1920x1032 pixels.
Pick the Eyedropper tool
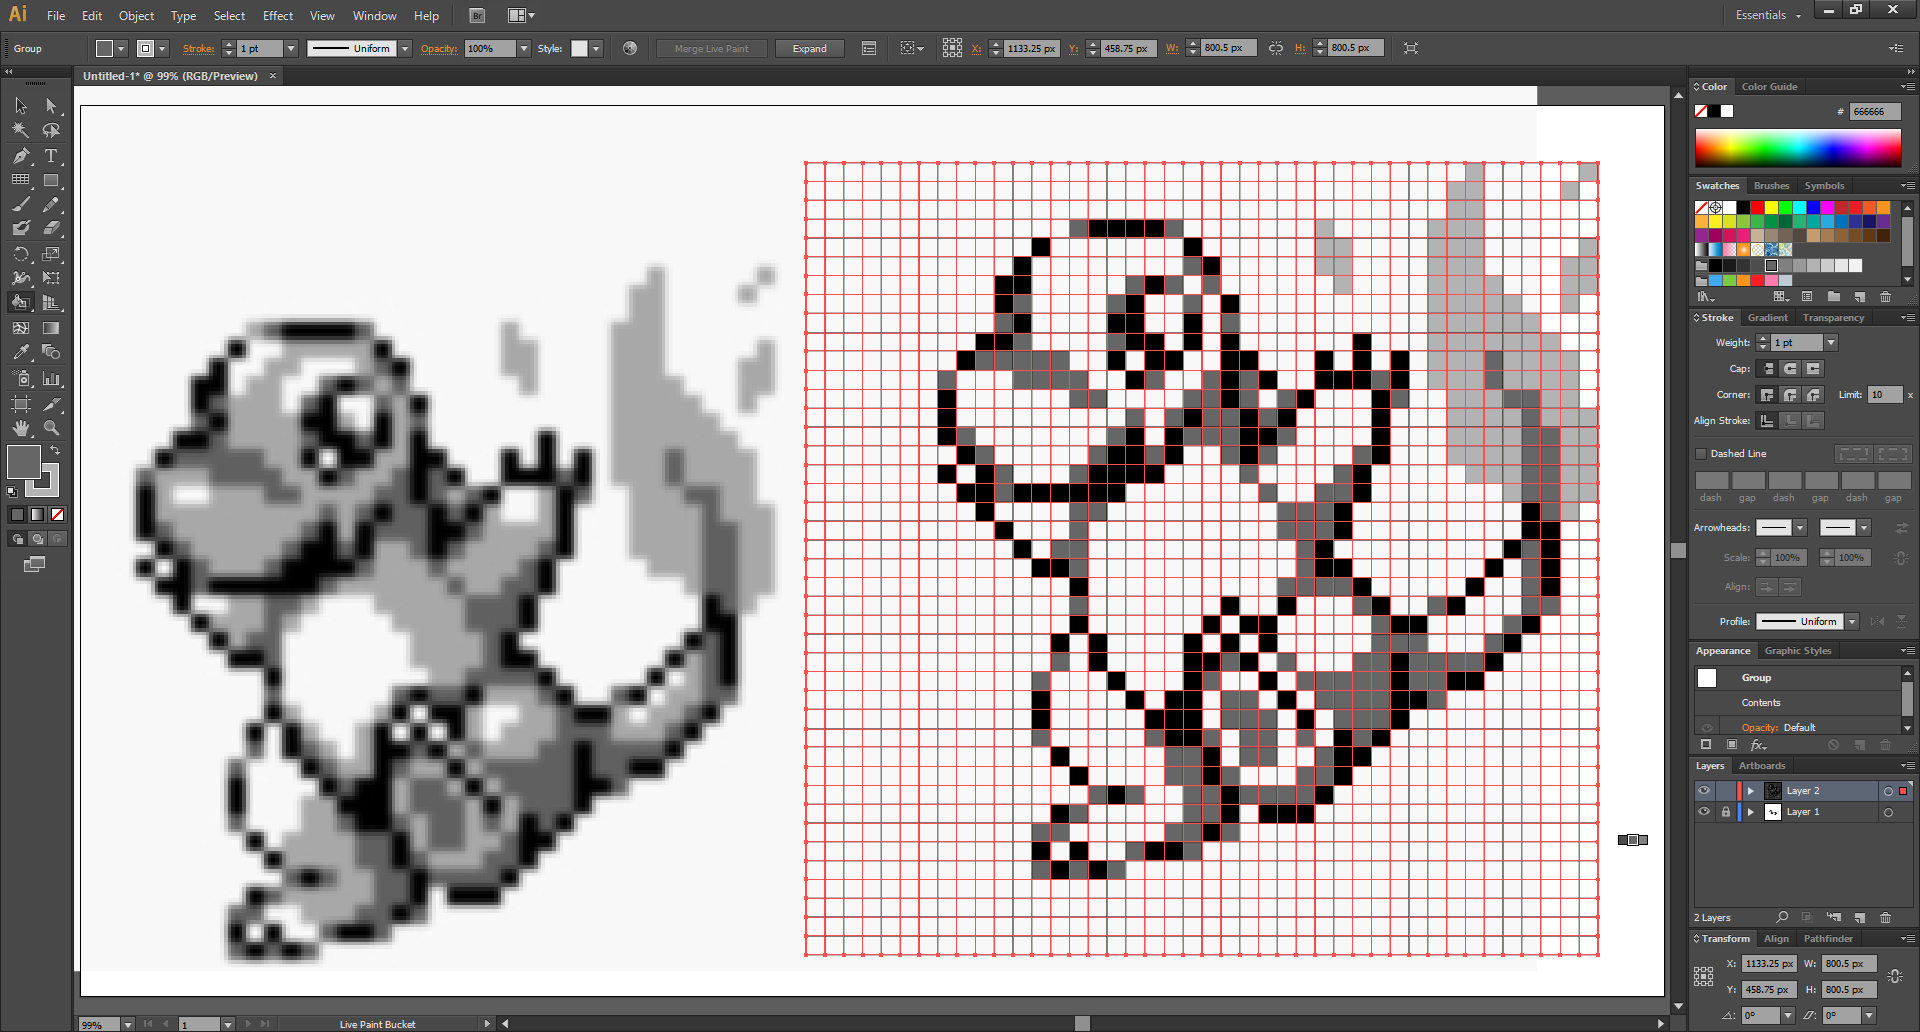point(21,352)
